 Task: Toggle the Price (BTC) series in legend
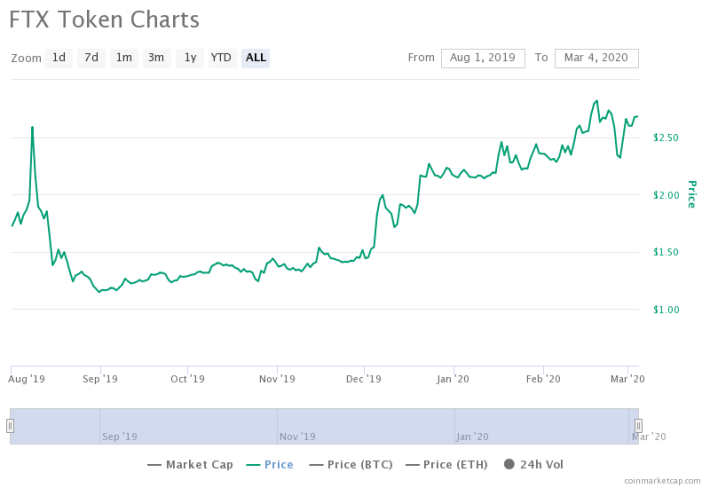[351, 464]
